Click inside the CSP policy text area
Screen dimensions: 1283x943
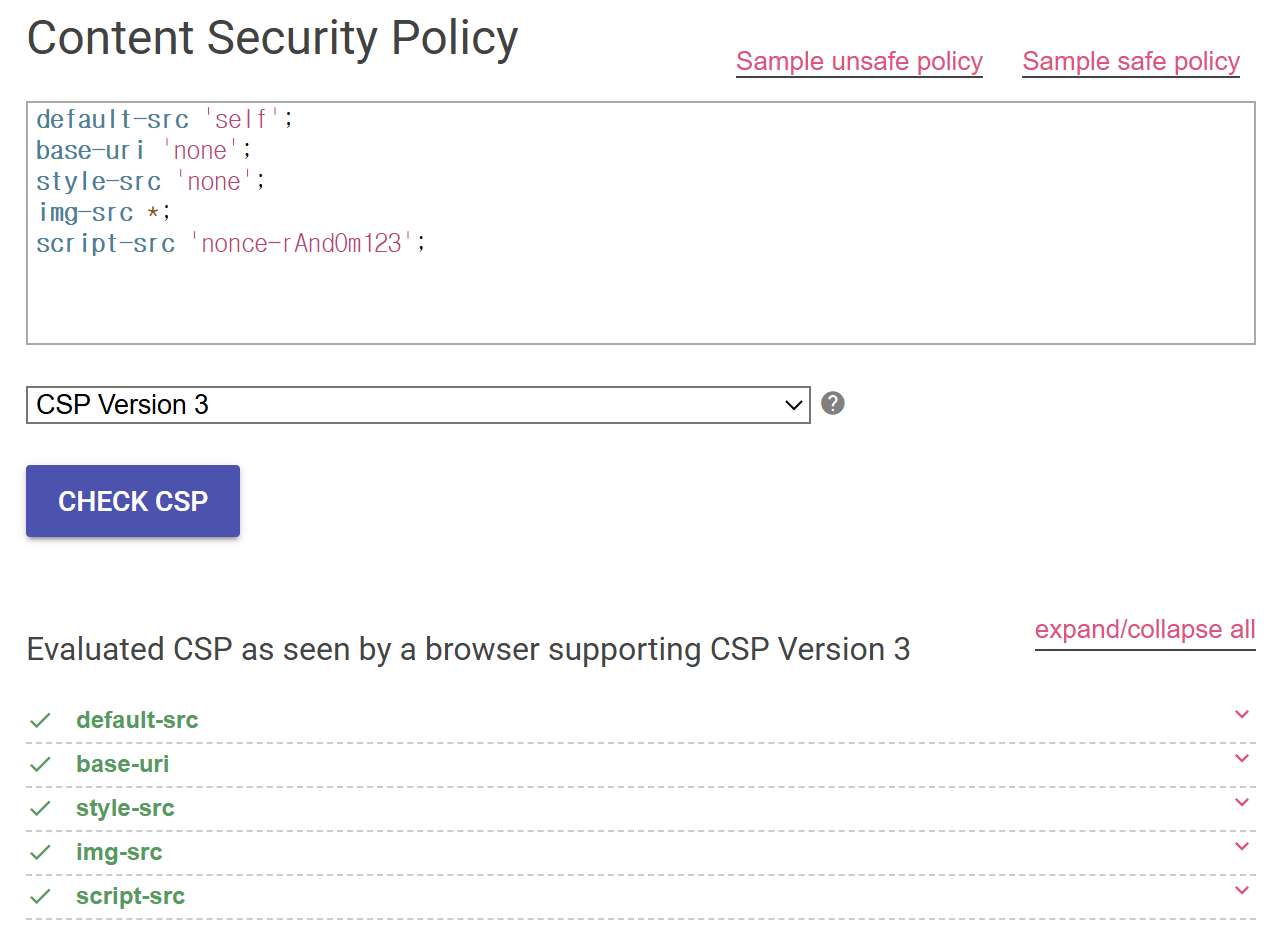coord(641,223)
